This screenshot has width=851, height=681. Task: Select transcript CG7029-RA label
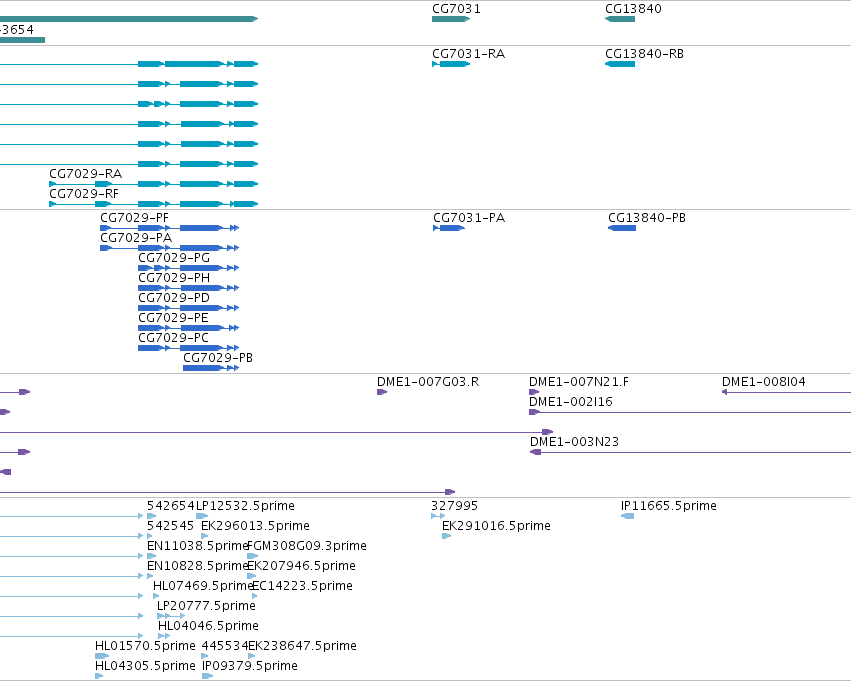pos(85,174)
